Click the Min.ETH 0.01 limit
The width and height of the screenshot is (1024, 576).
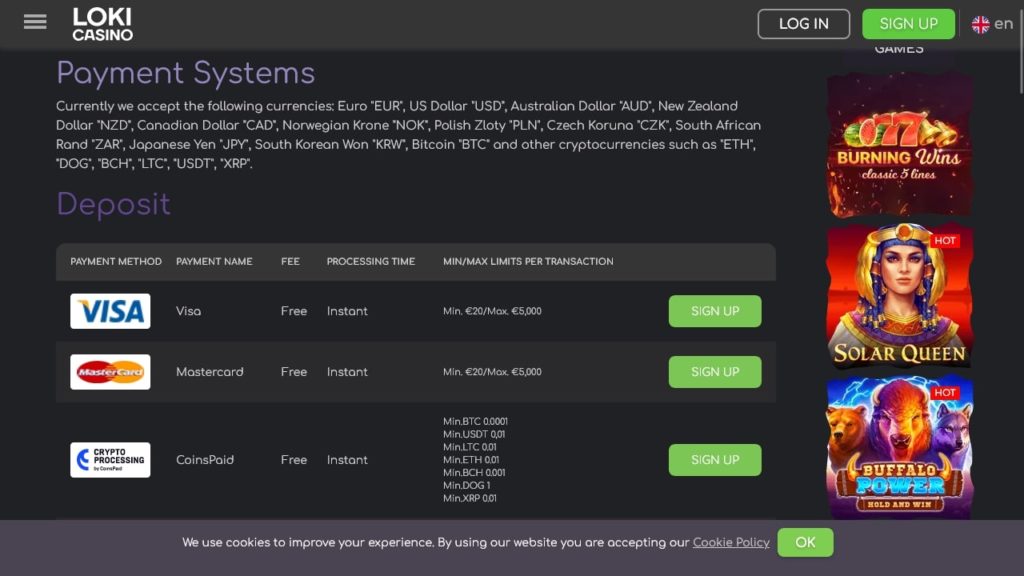[x=471, y=460]
